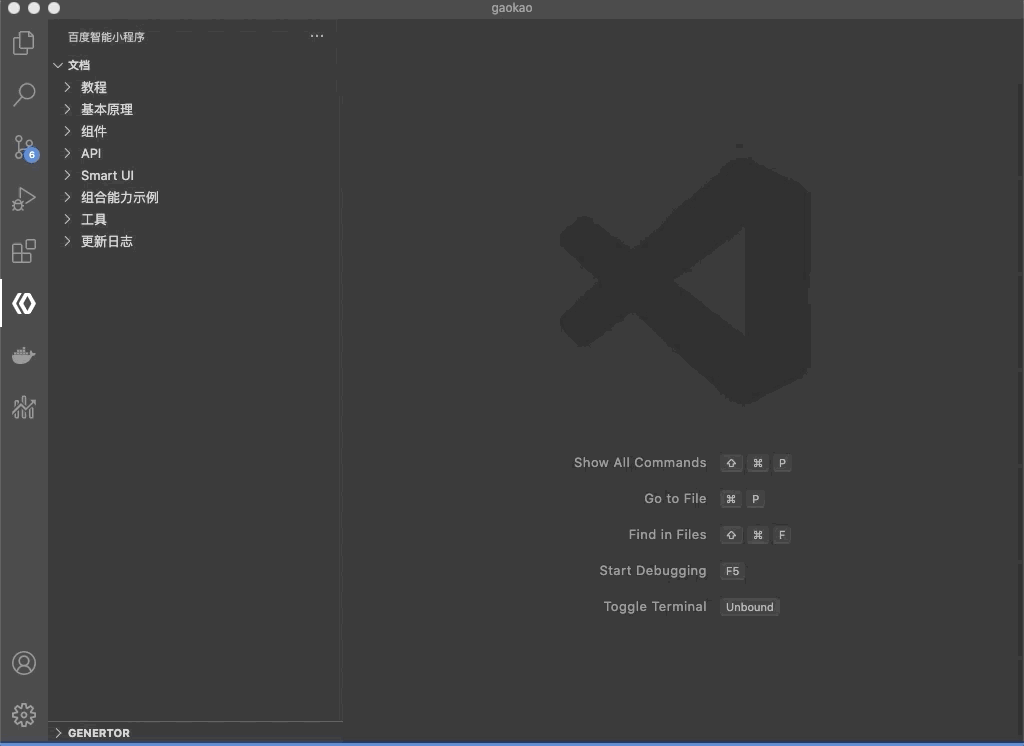This screenshot has width=1024, height=746.
Task: Expand the 基本原理 chevron
Action: pos(67,109)
